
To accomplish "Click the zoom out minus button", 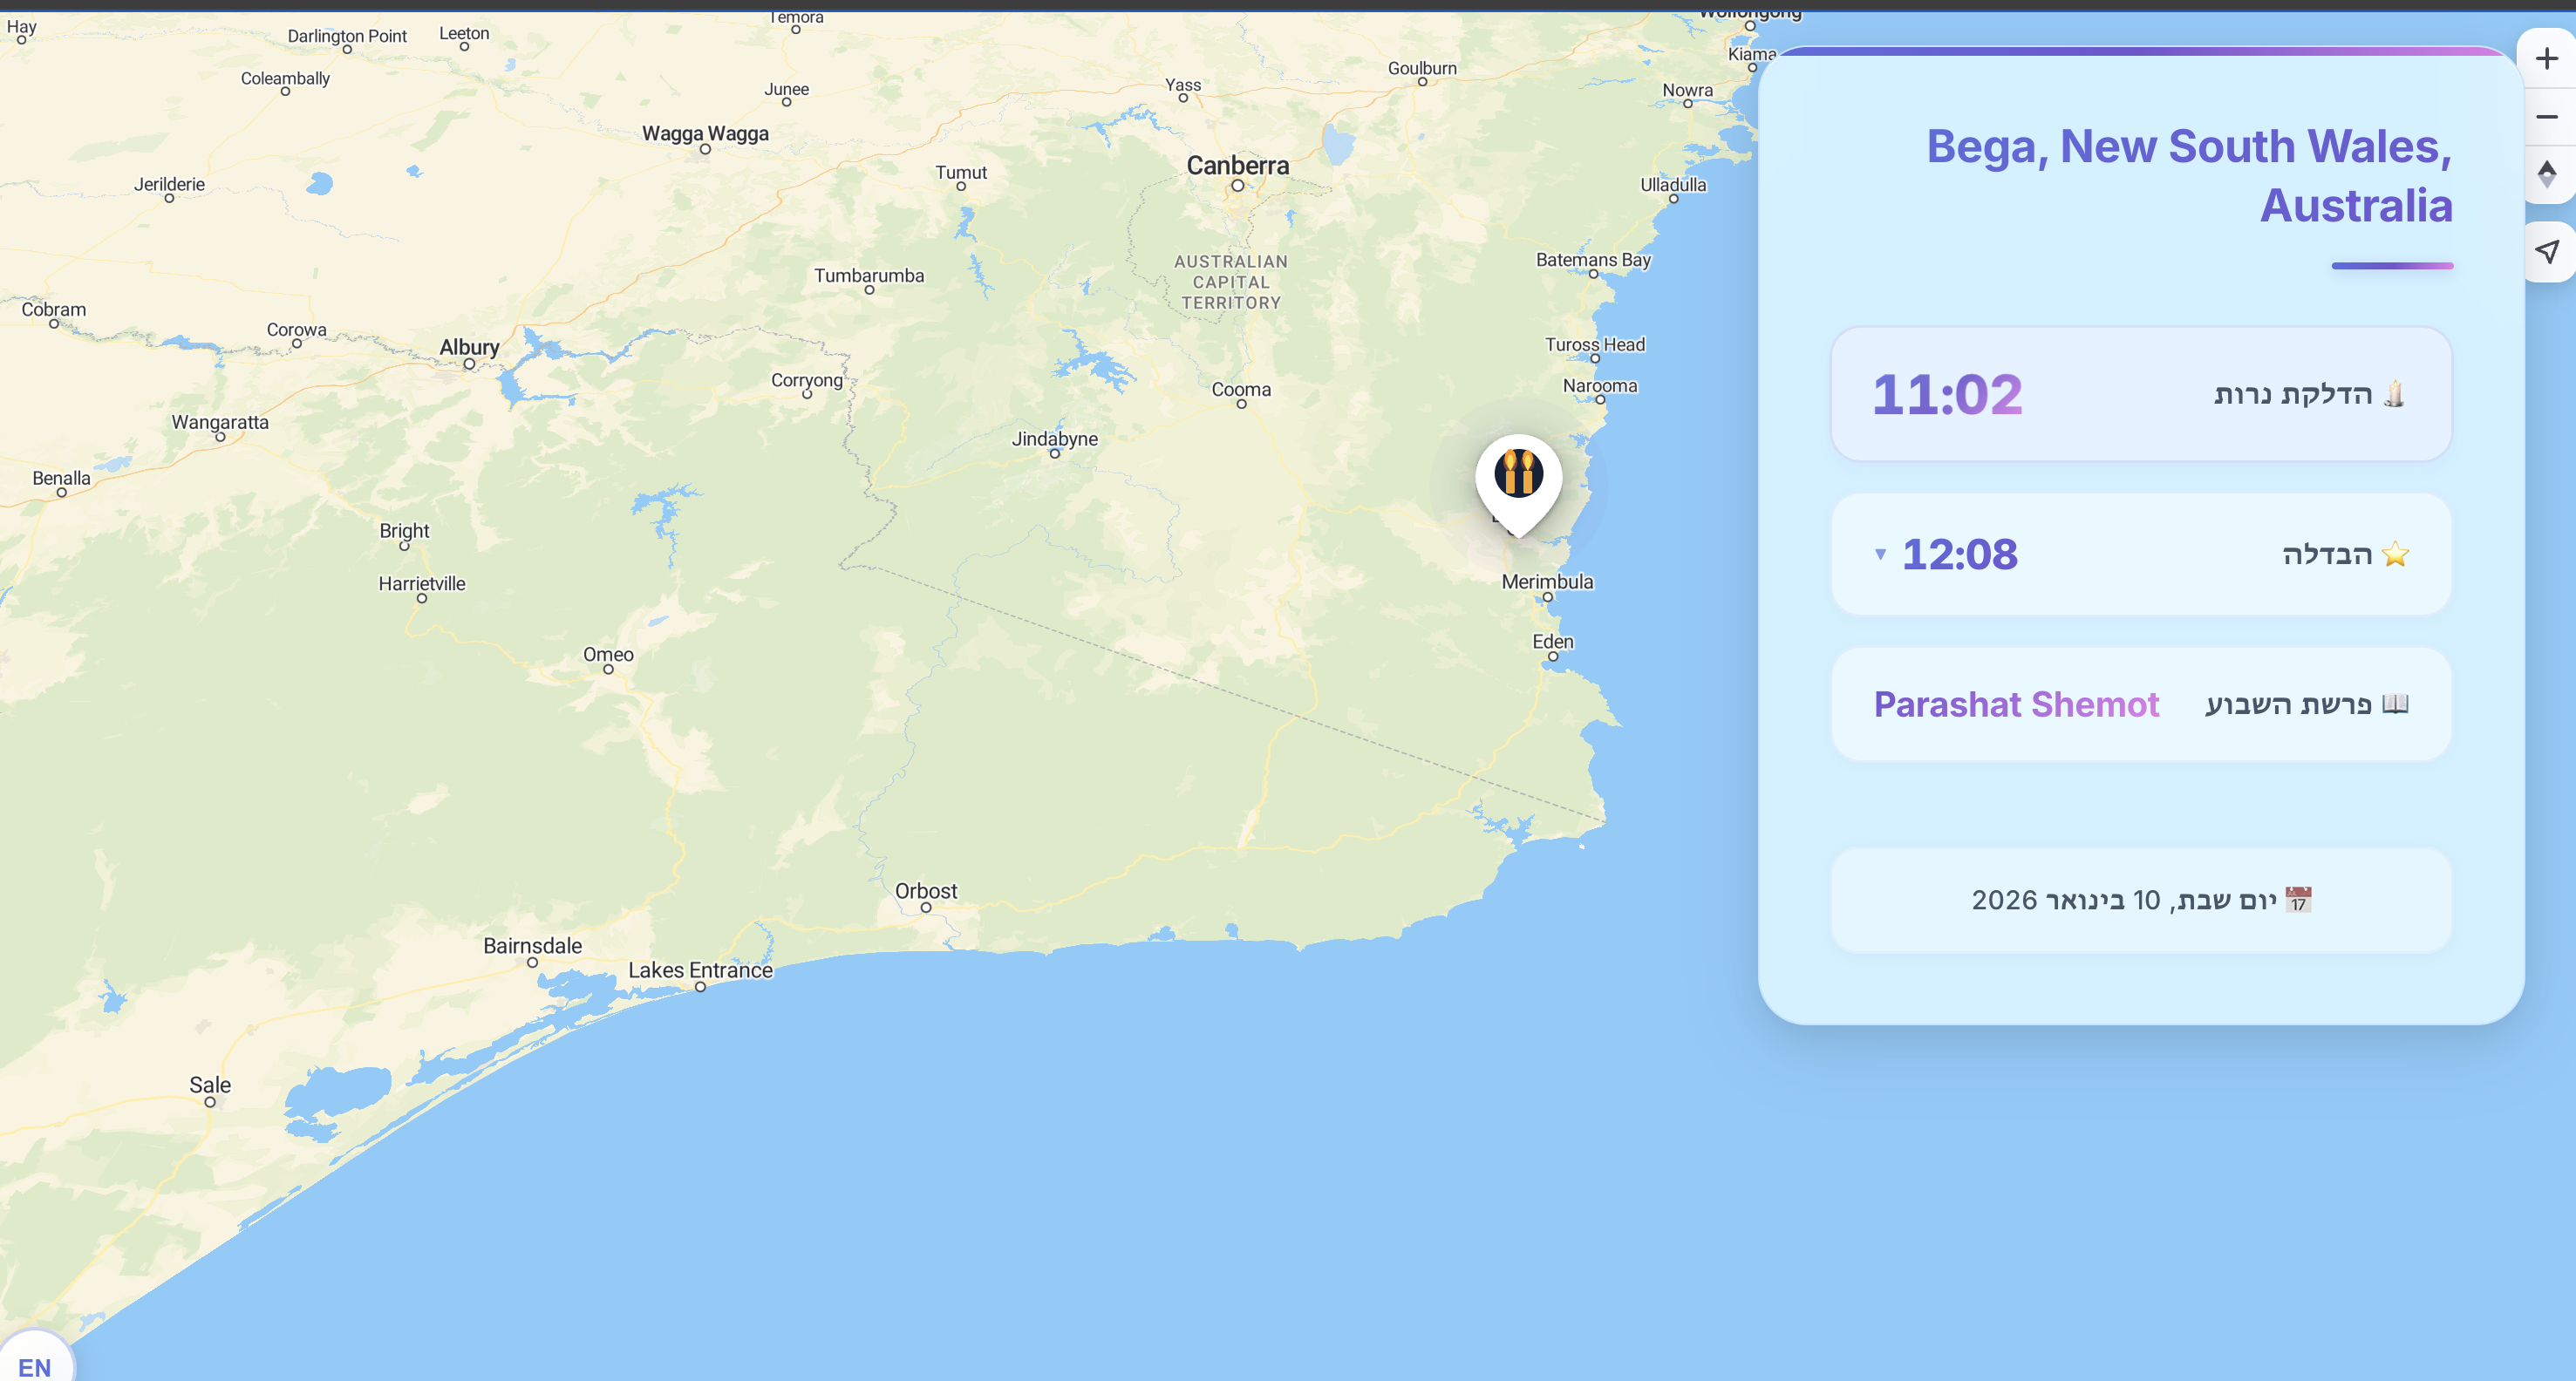I will tap(2546, 117).
